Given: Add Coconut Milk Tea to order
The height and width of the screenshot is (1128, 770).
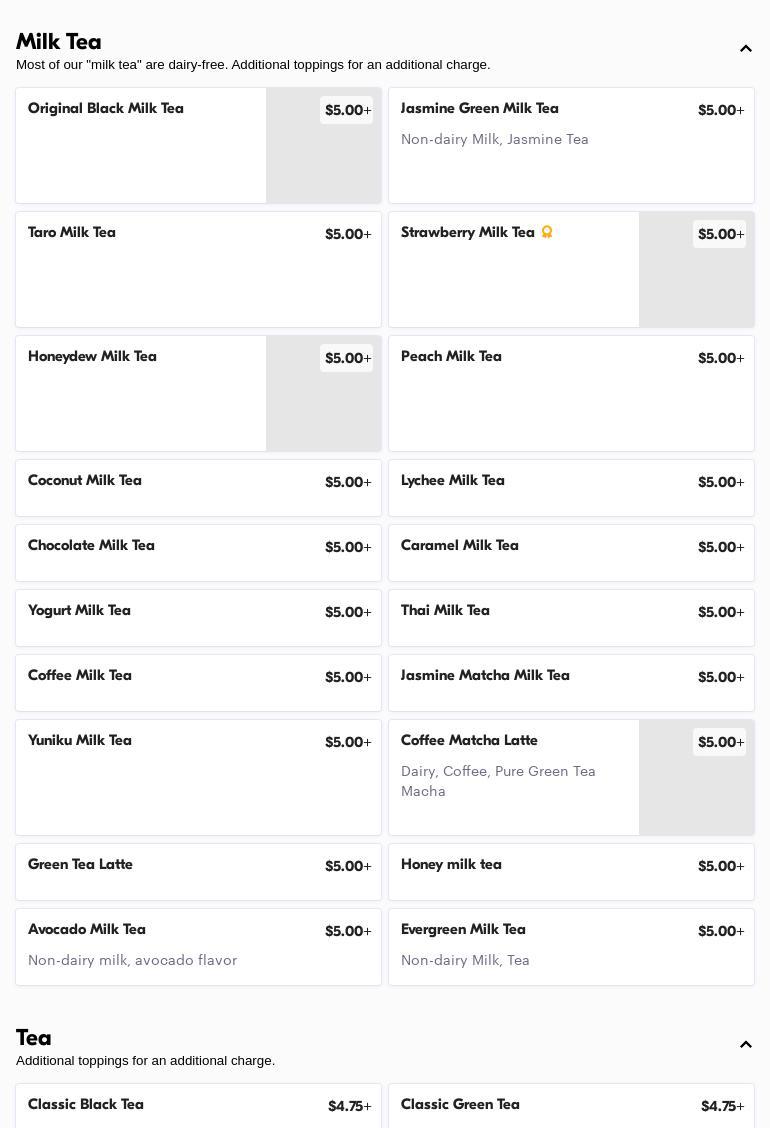Looking at the screenshot, I should click(x=198, y=488).
